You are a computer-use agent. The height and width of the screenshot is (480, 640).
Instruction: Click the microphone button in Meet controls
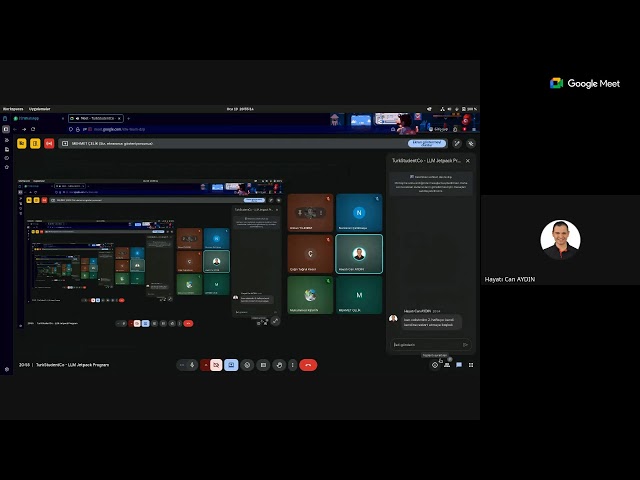[x=193, y=365]
